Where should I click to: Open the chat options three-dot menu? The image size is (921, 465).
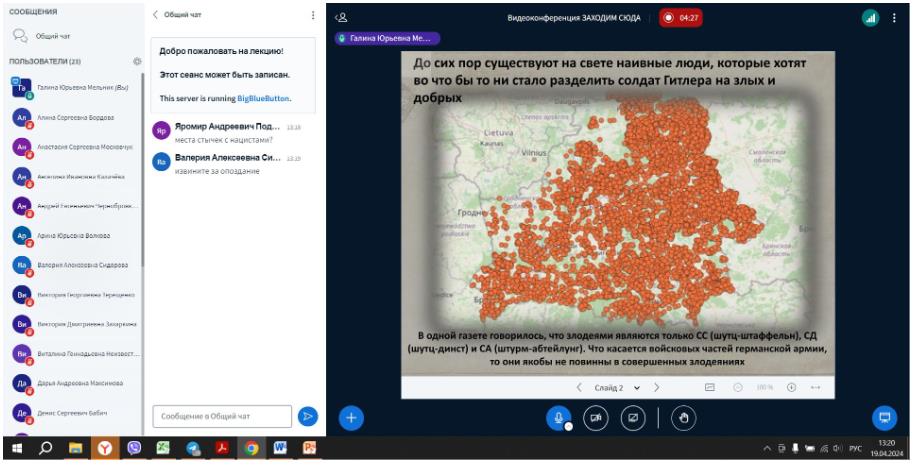313,15
